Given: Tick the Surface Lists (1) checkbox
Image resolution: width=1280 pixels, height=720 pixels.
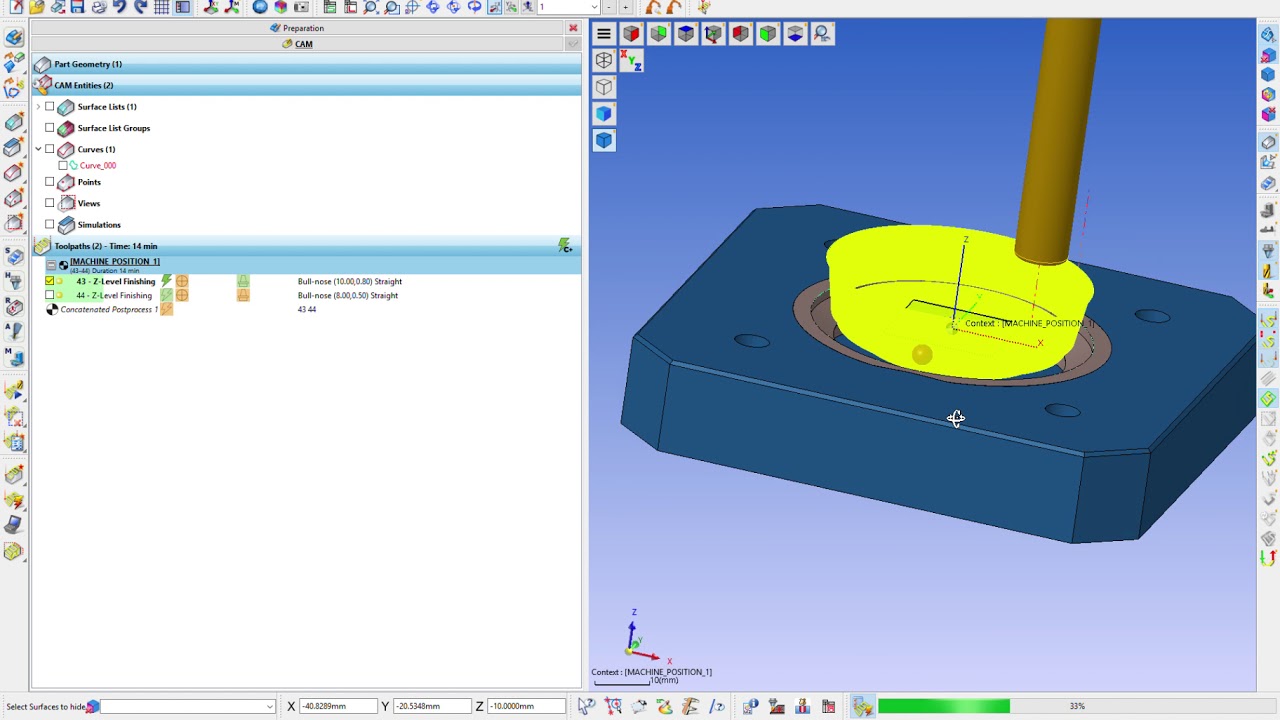Looking at the screenshot, I should pyautogui.click(x=50, y=107).
